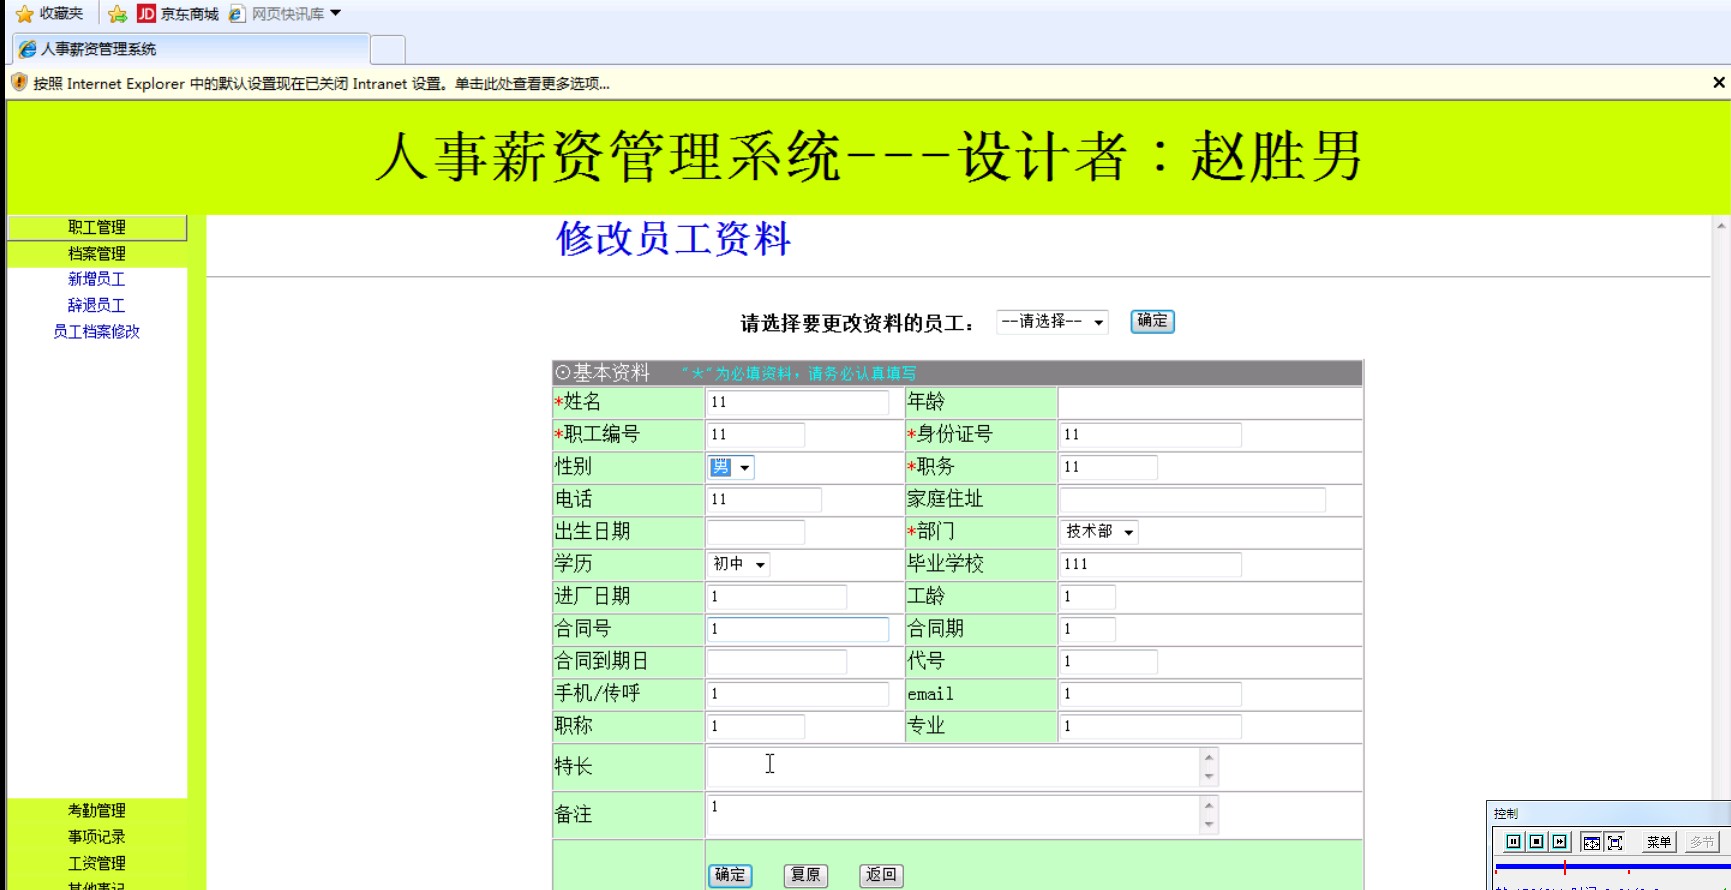Open the 部门 department dropdown showing 技术部
The height and width of the screenshot is (890, 1731).
pos(1099,532)
